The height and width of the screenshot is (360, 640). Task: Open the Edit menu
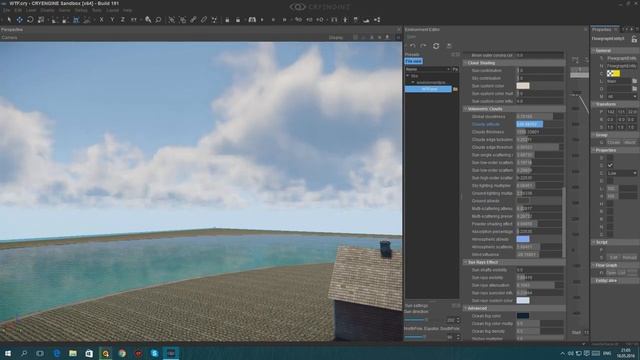tap(18, 10)
